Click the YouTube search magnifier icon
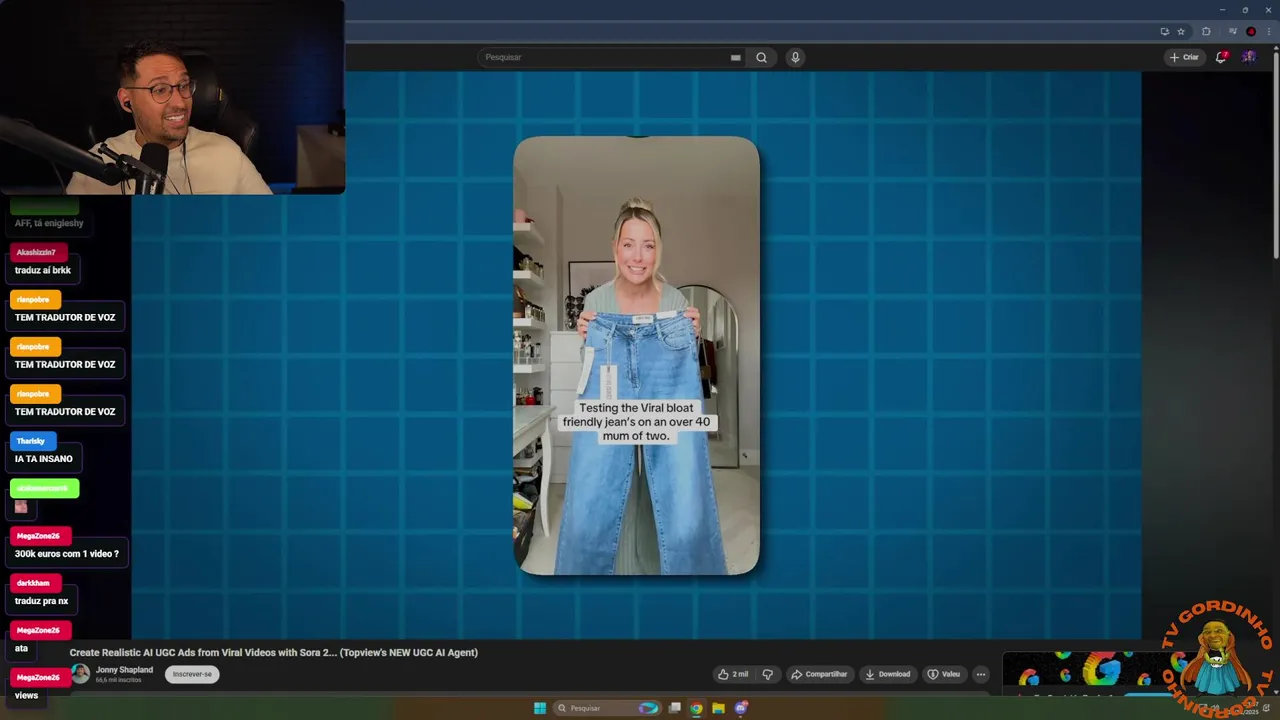This screenshot has width=1280, height=720. click(761, 57)
